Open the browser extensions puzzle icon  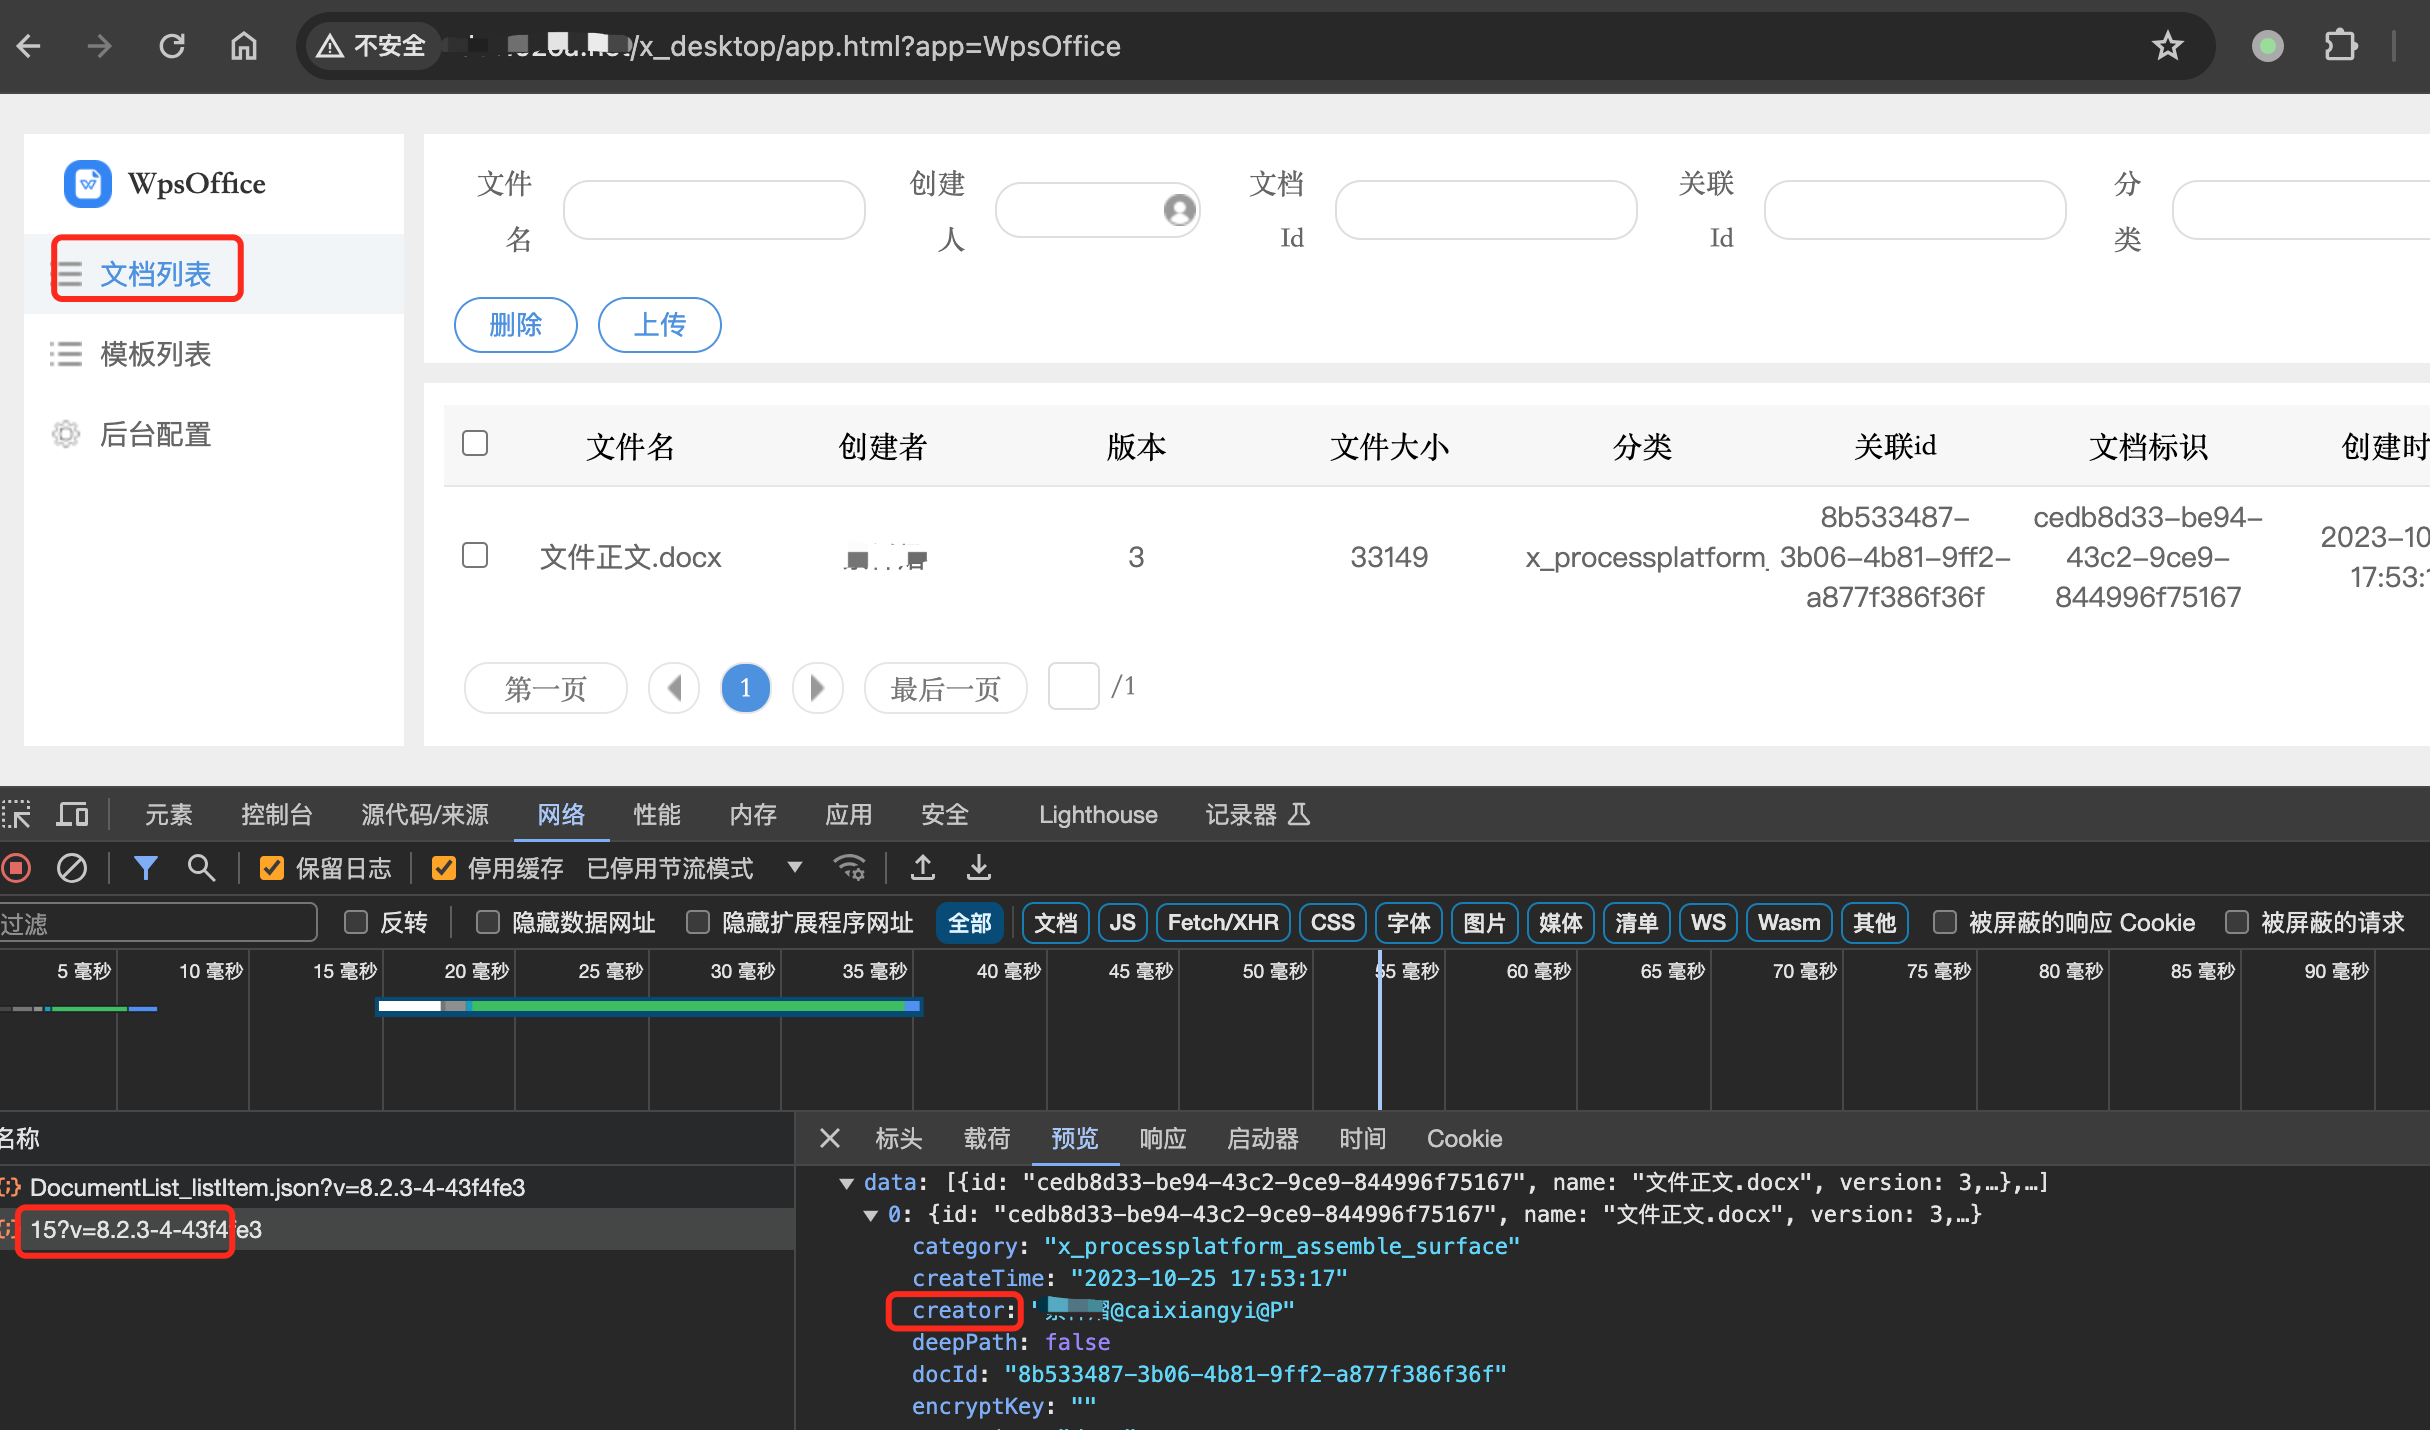pos(2340,46)
